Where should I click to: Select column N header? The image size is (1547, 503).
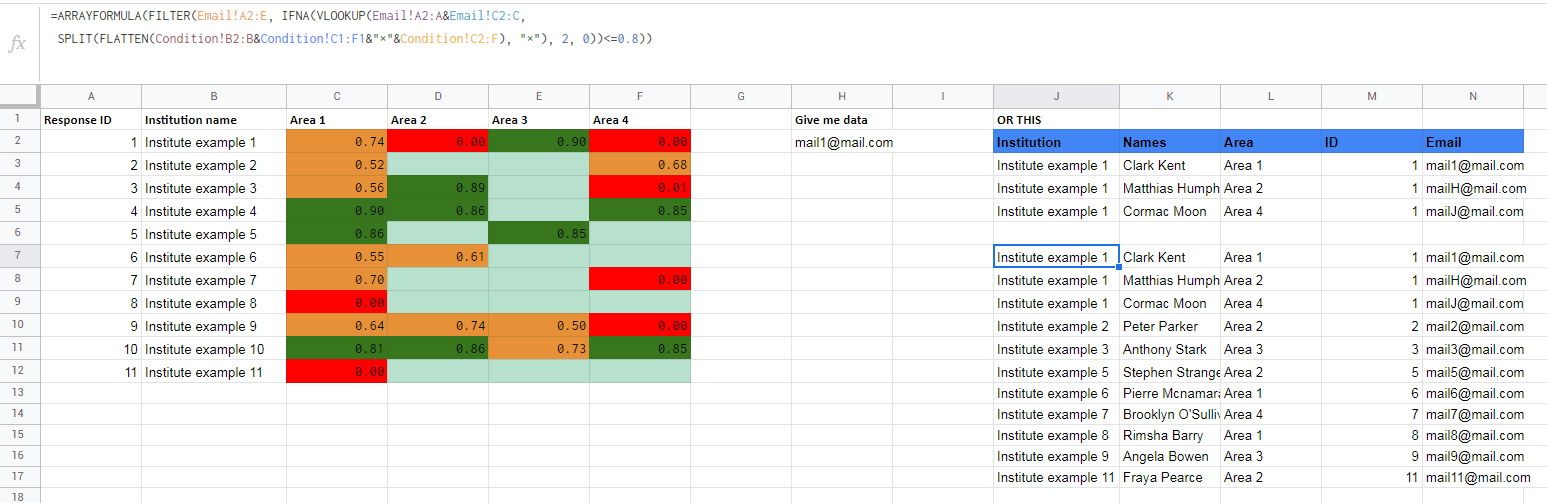point(1473,96)
